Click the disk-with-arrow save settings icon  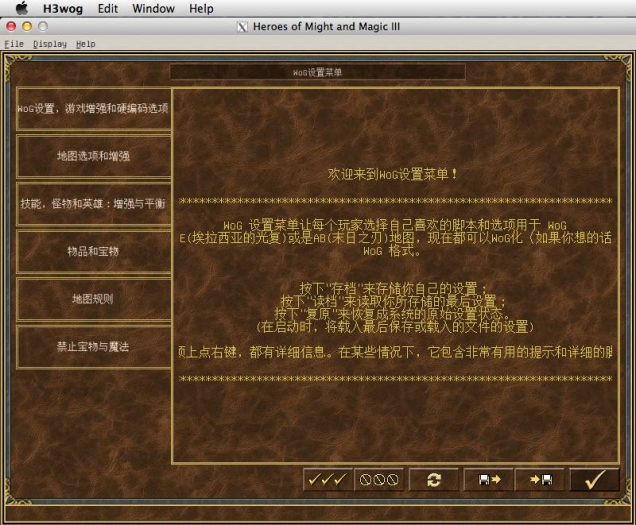coord(489,480)
